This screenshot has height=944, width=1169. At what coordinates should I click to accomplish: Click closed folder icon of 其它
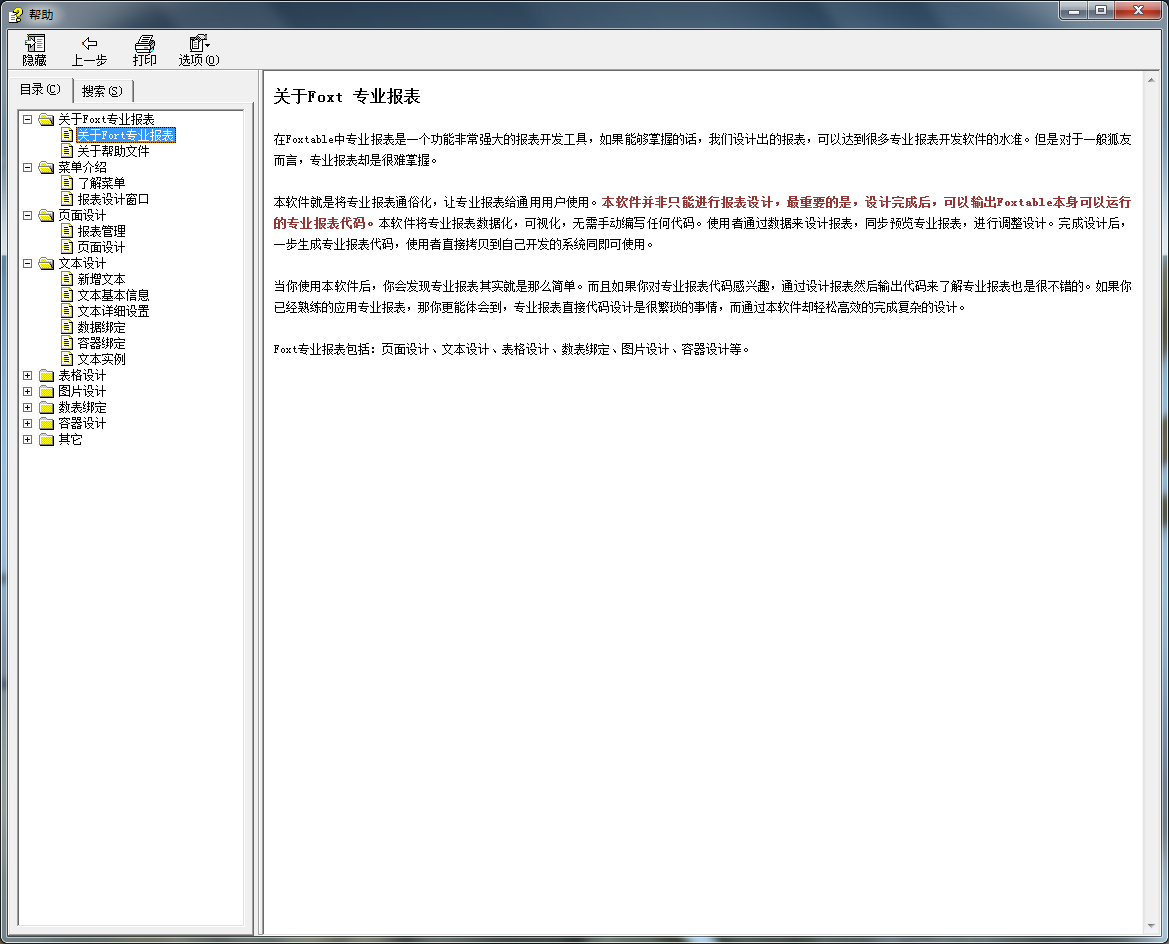point(46,439)
